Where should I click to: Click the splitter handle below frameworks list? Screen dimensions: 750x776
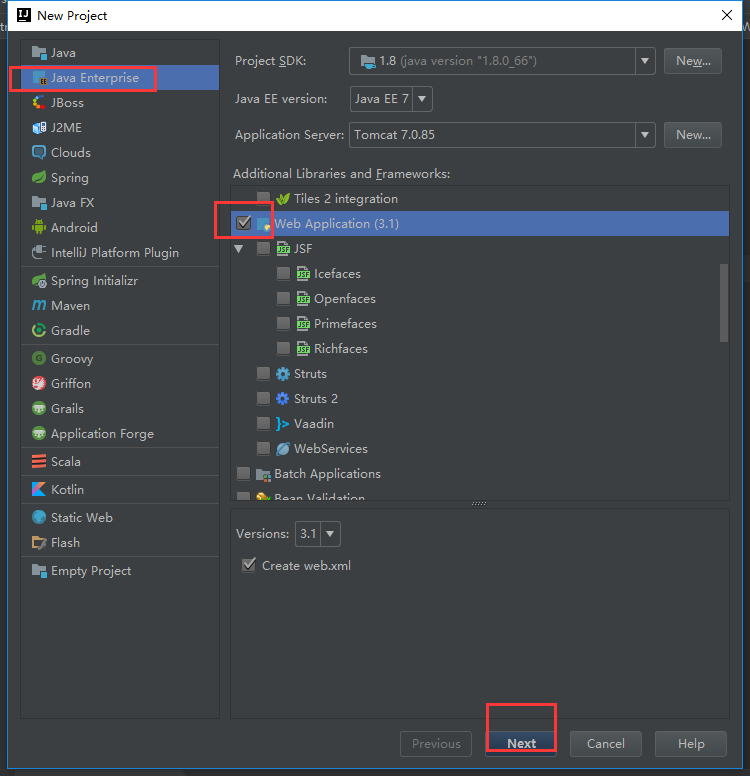click(x=479, y=504)
